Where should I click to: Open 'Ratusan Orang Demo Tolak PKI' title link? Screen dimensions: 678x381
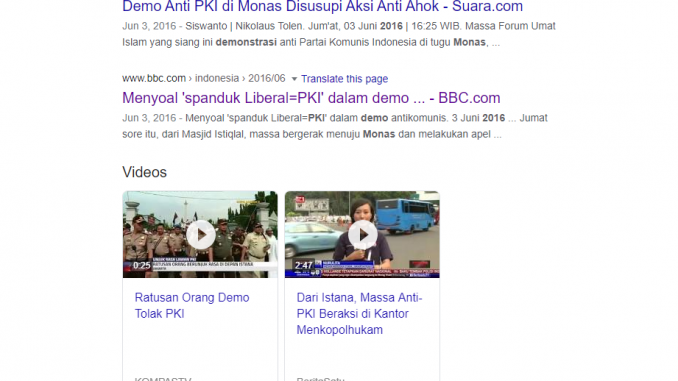click(x=192, y=305)
